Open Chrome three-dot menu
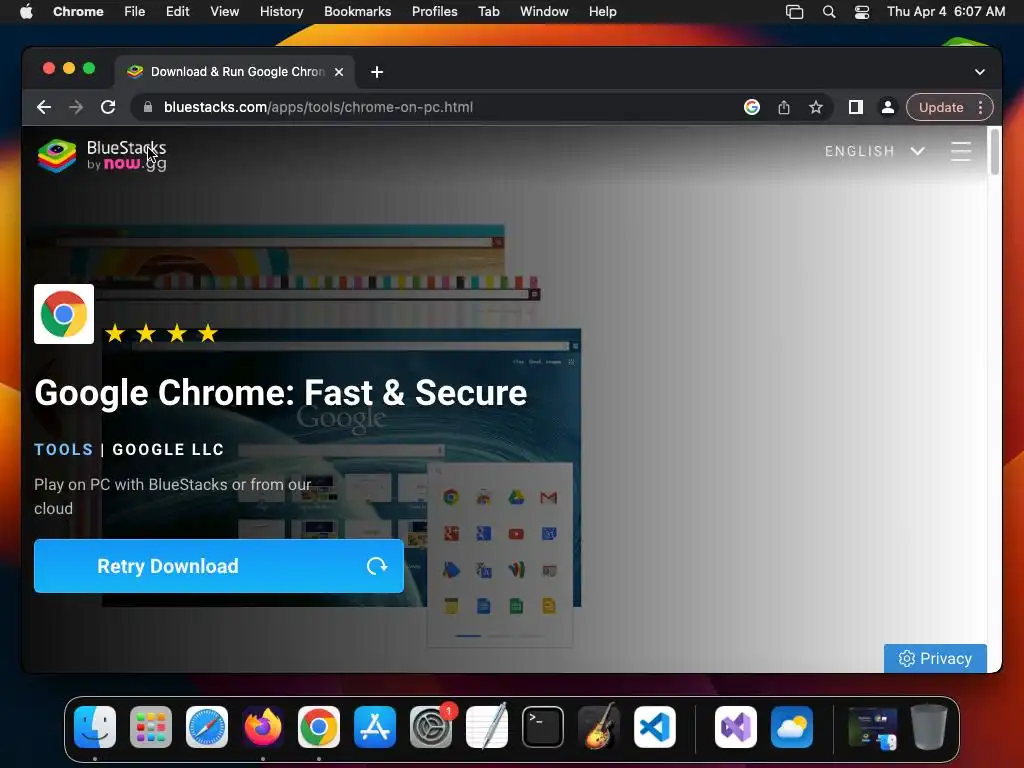Screen dimensions: 1024x768 980,107
